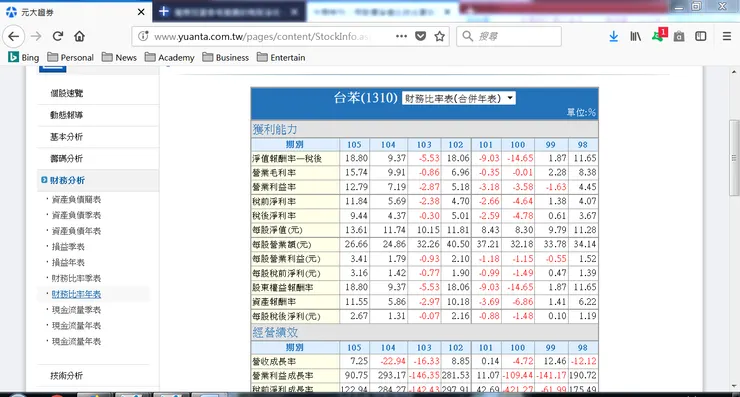The width and height of the screenshot is (740, 397).
Task: Click the 15.74 value in 營業毛利率 row
Action: click(356, 172)
